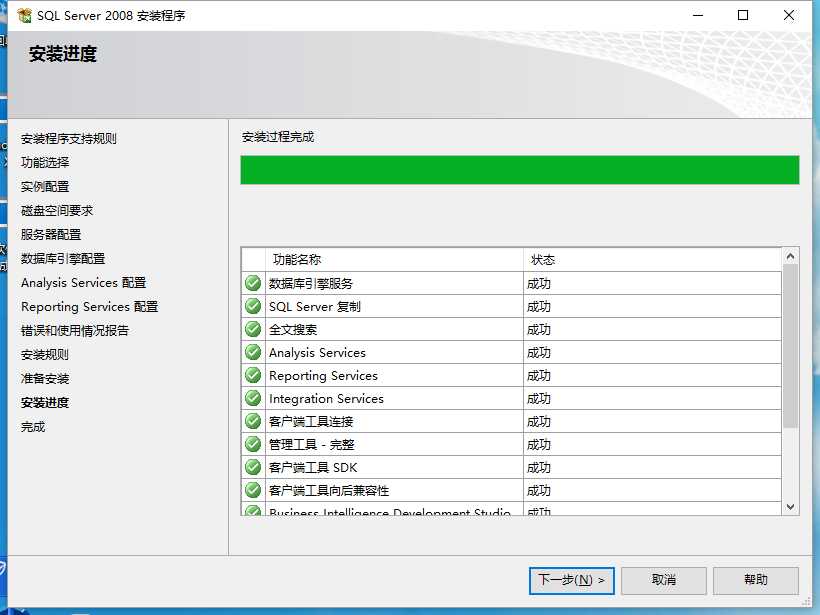
Task: Select the Analysis Services 配置 step
Action: click(x=84, y=283)
